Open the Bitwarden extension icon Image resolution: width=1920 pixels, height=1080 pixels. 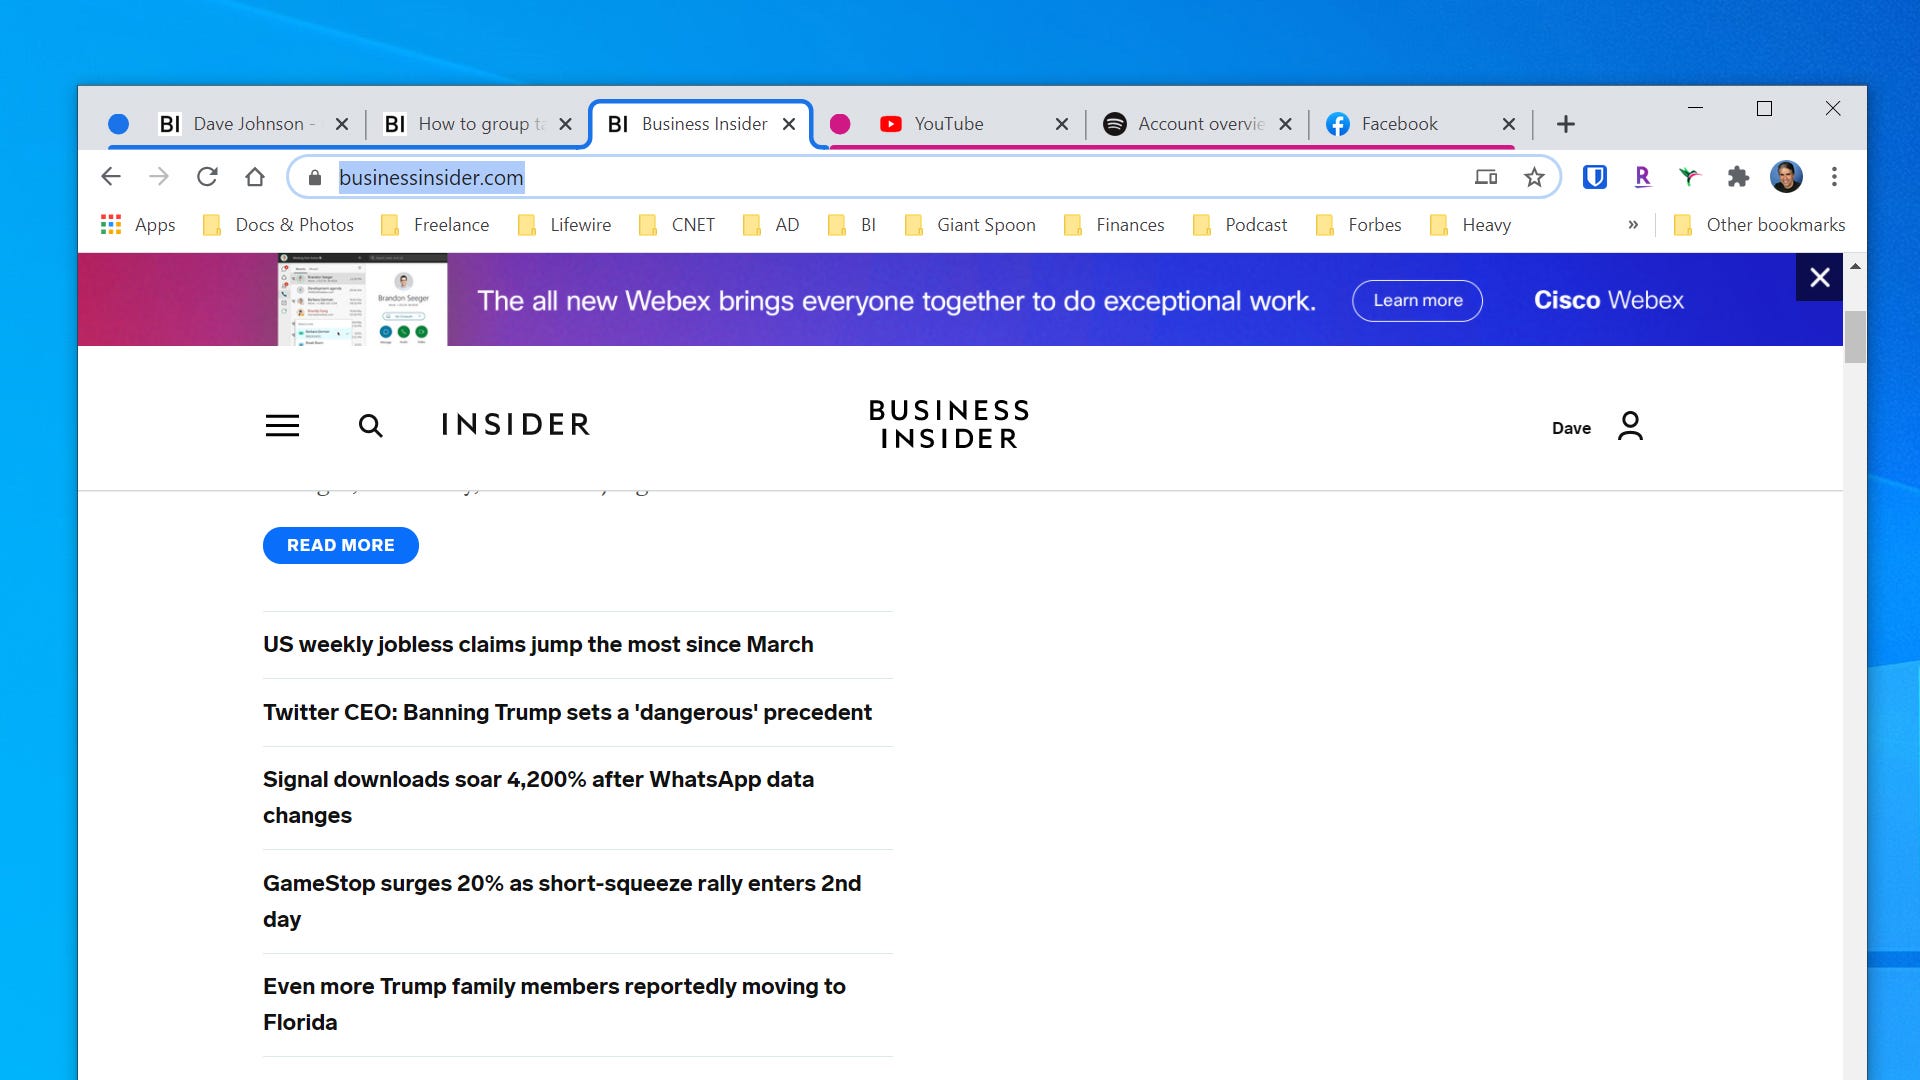click(x=1594, y=177)
